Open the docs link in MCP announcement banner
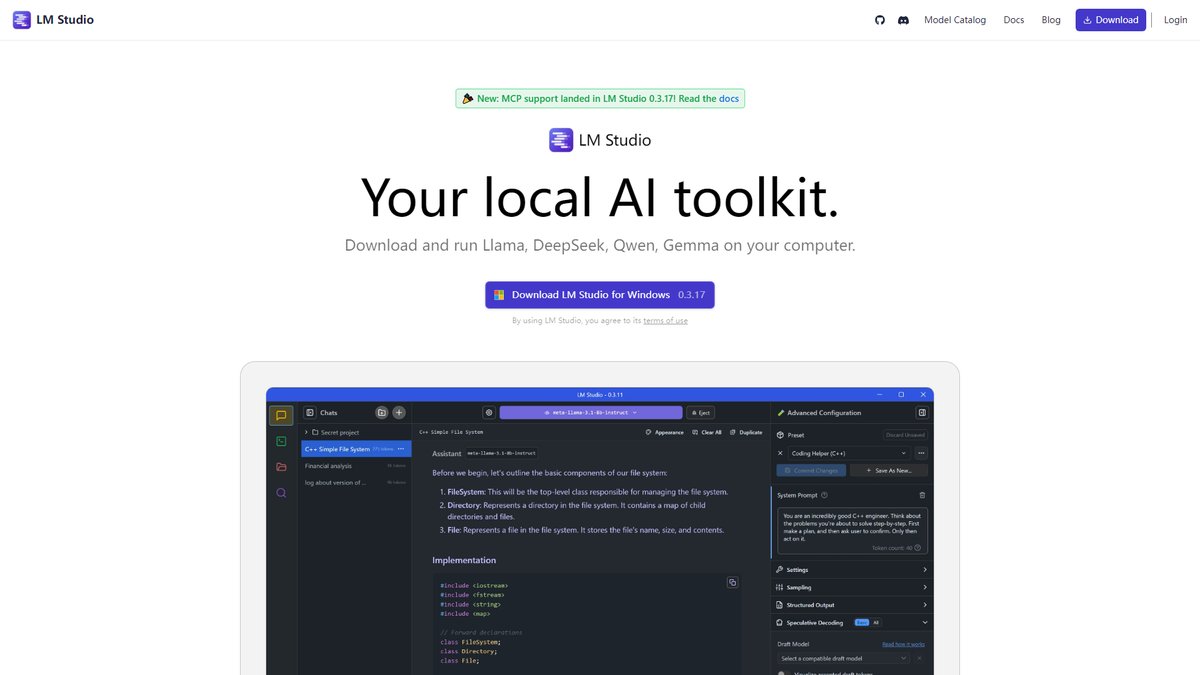This screenshot has width=1200, height=675. [x=729, y=99]
